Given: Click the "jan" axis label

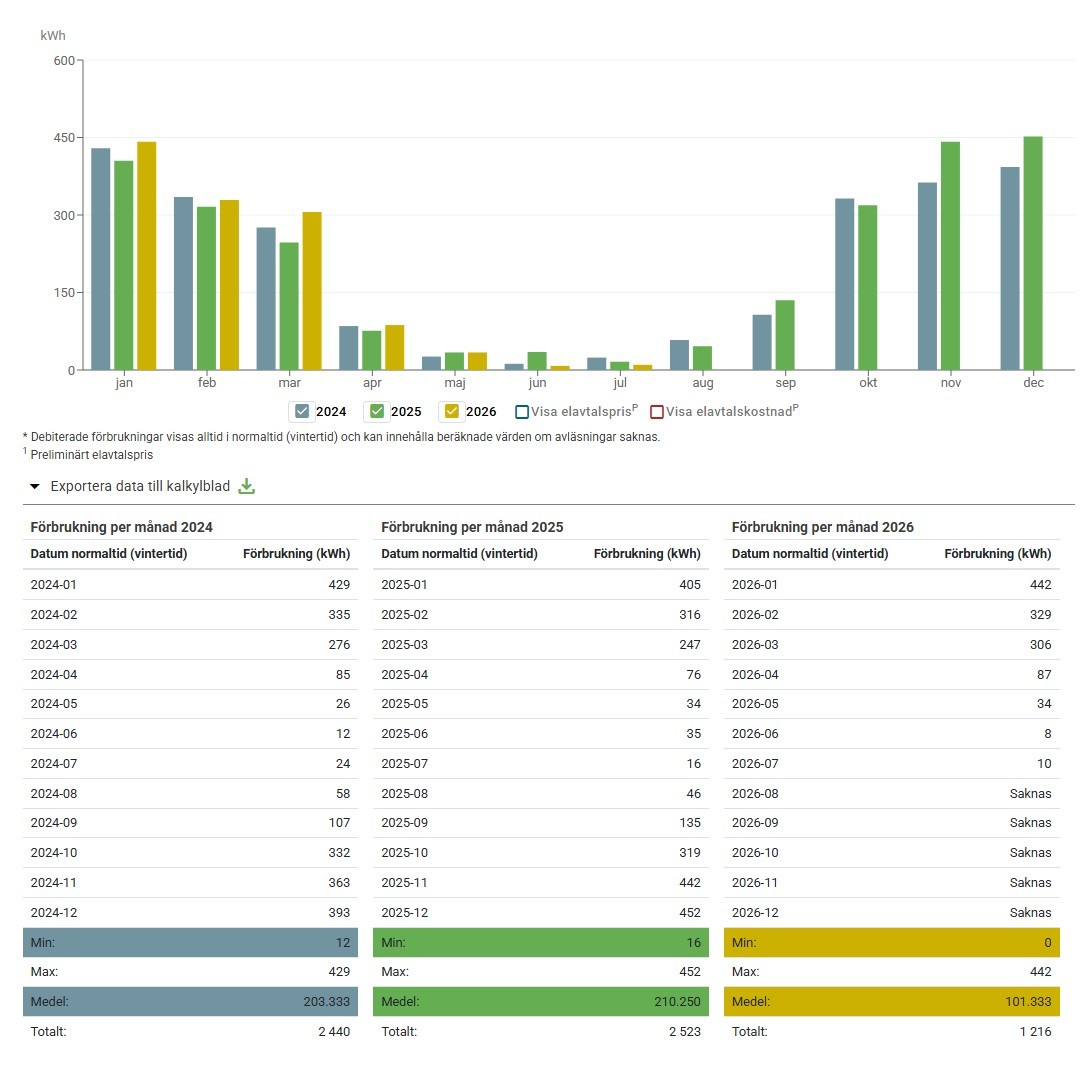Looking at the screenshot, I should pos(124,382).
